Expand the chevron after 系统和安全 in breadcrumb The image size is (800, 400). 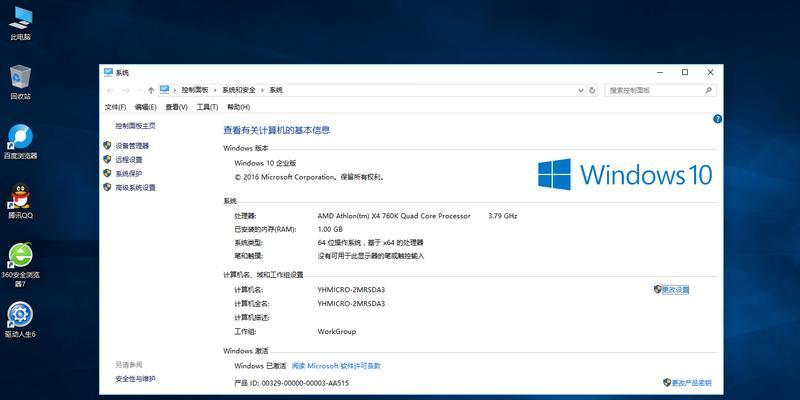[x=262, y=90]
